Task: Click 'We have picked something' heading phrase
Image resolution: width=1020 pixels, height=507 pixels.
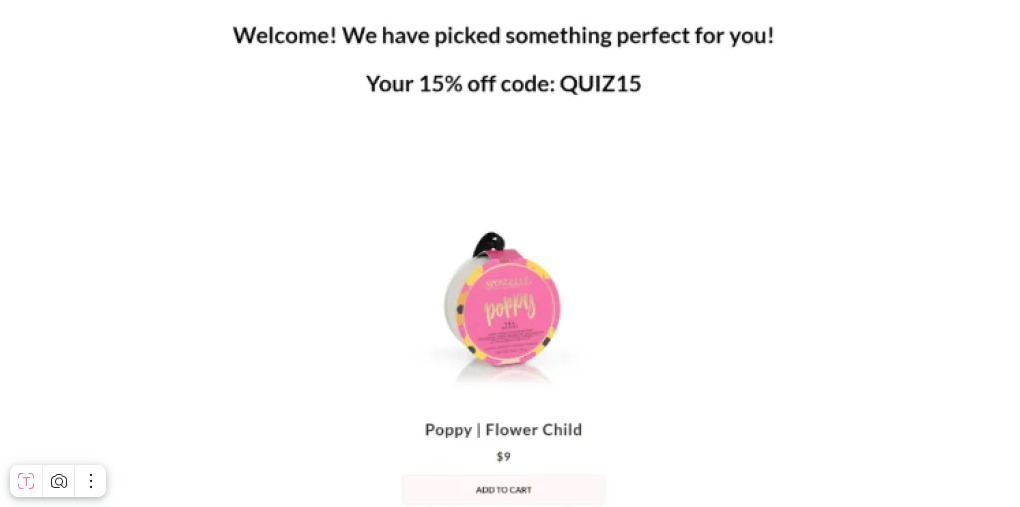Action: 476,36
